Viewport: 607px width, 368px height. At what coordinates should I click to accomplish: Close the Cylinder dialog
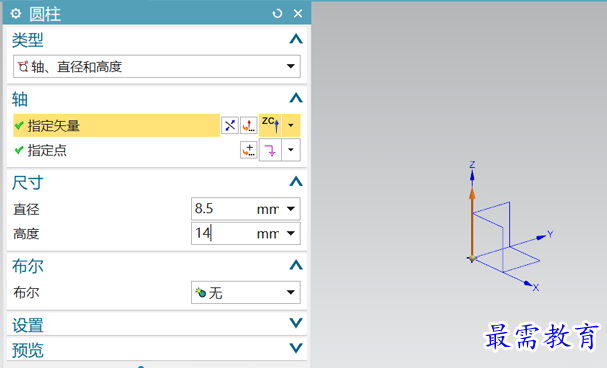pyautogui.click(x=298, y=14)
